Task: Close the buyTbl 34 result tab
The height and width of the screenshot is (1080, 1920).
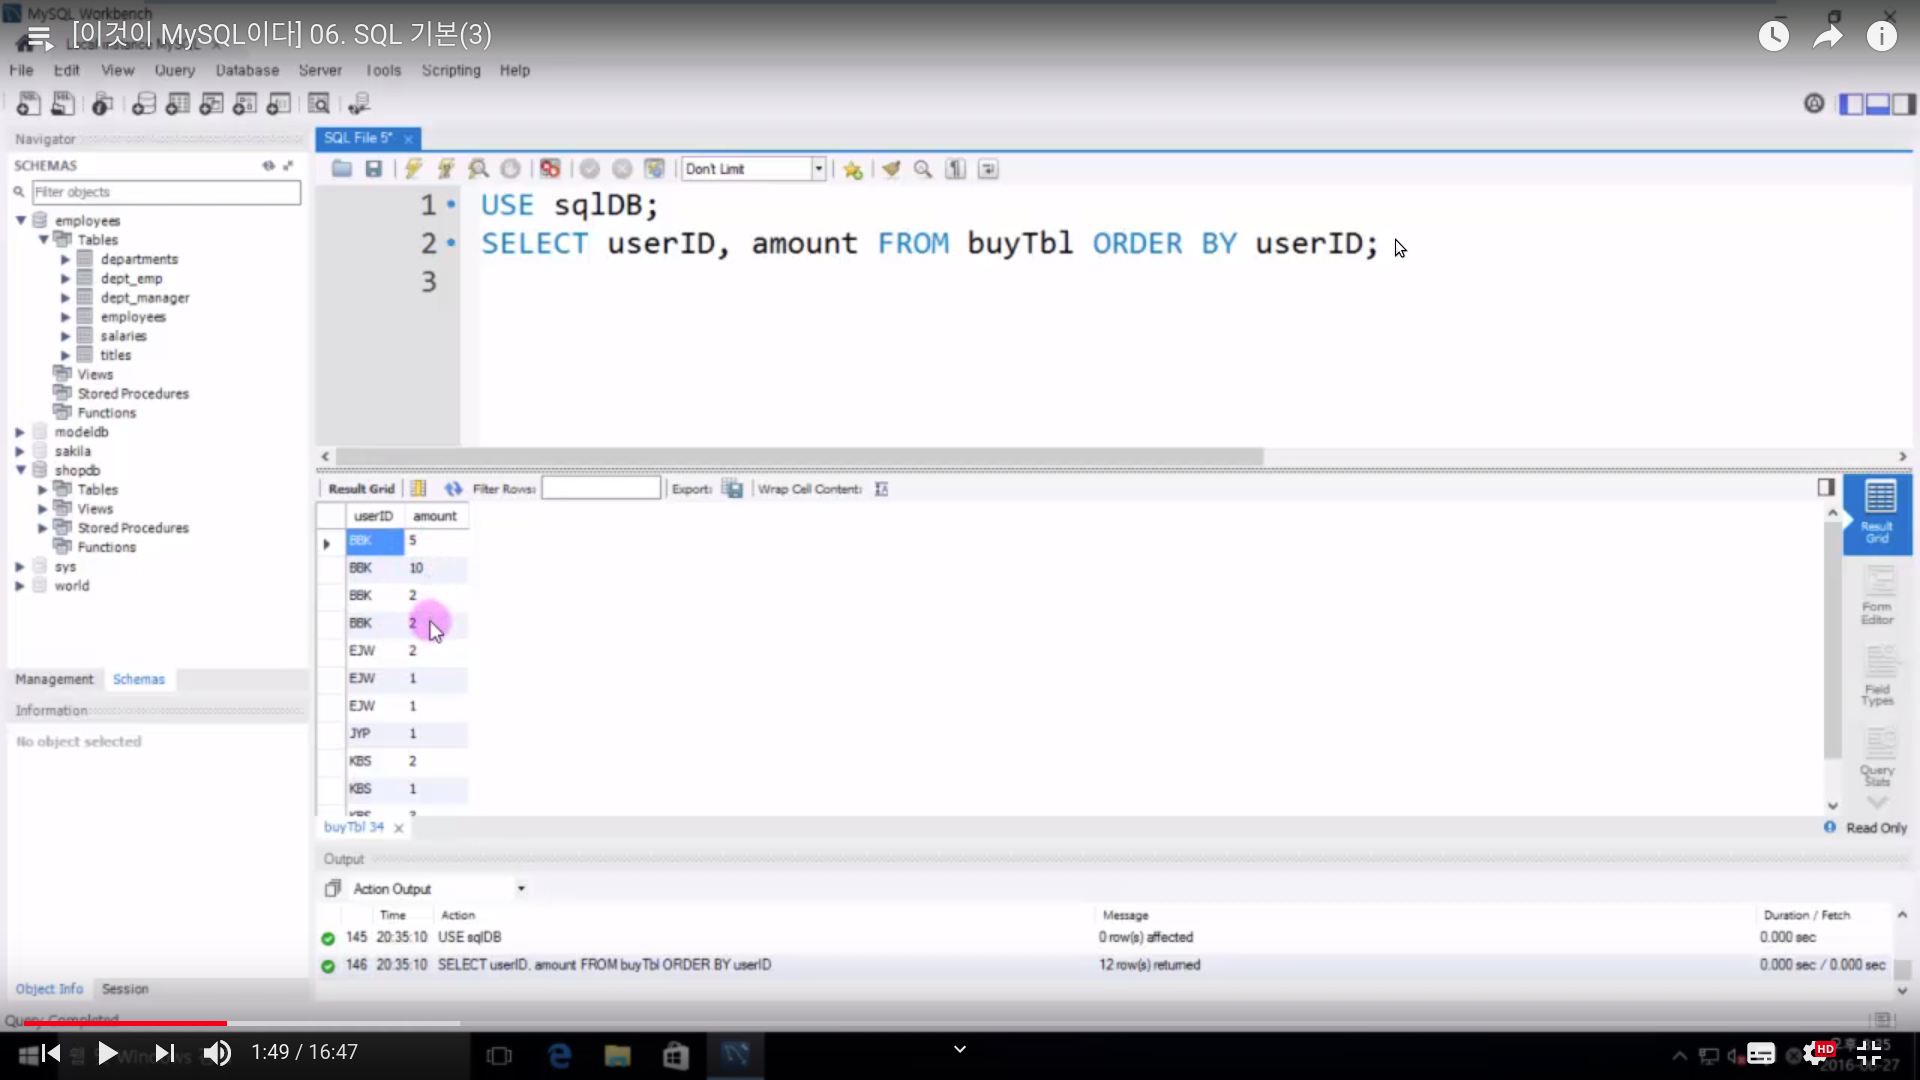Action: click(399, 828)
